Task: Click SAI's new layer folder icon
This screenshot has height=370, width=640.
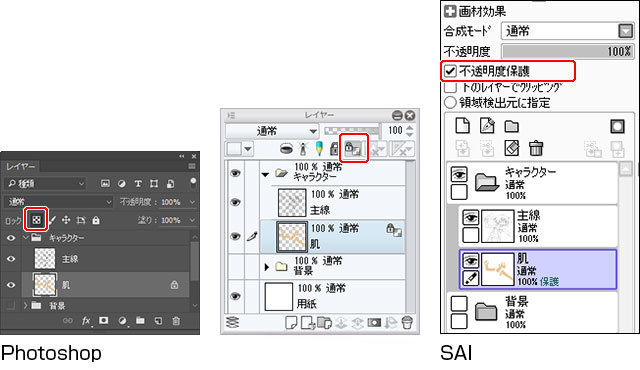Action: pos(511,126)
